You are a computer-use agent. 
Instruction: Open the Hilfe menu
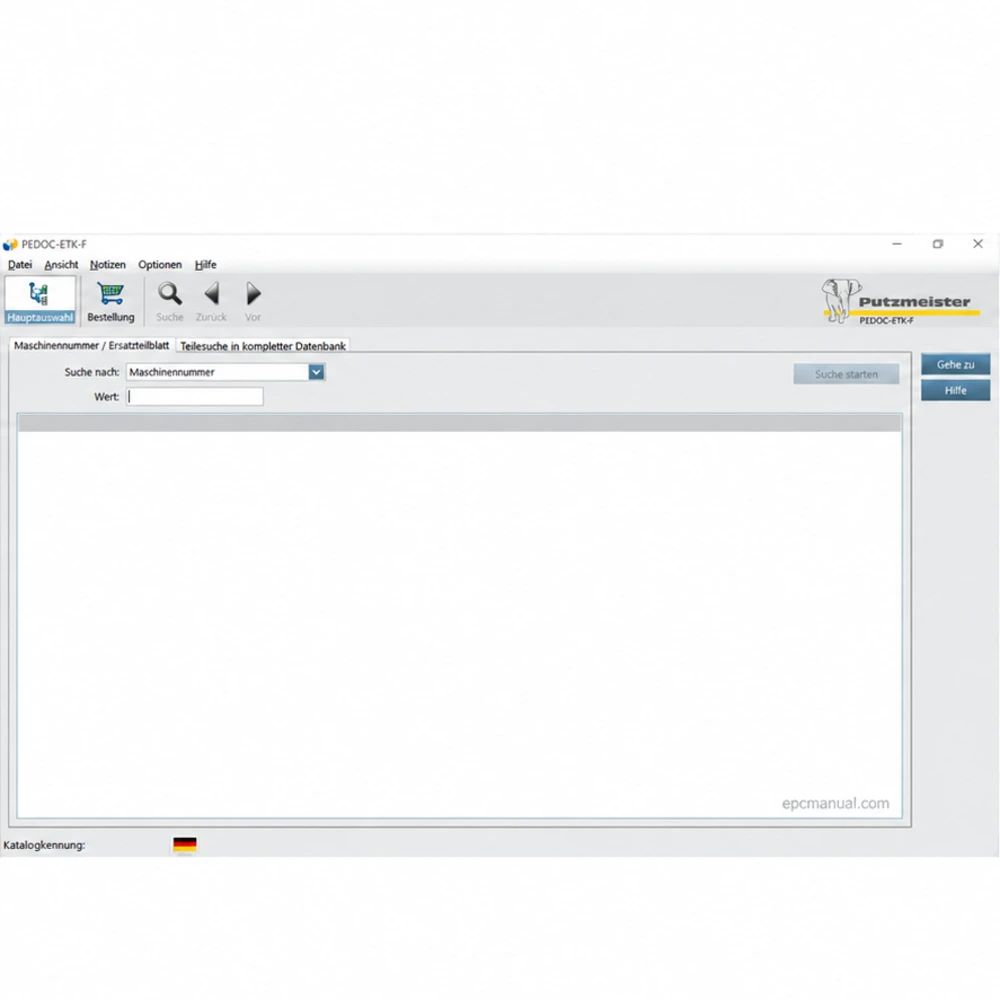pos(205,265)
